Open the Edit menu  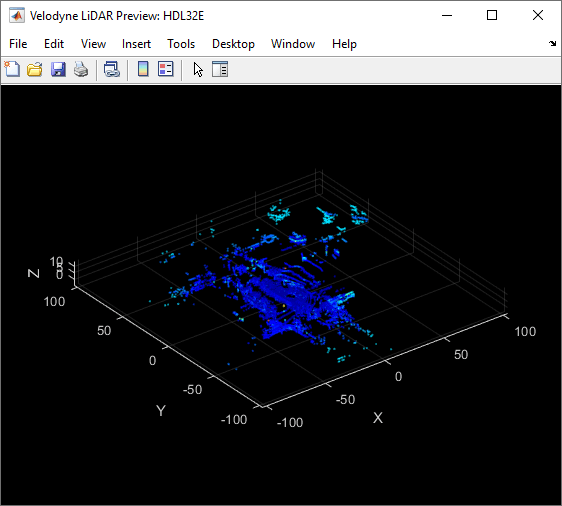pyautogui.click(x=54, y=44)
